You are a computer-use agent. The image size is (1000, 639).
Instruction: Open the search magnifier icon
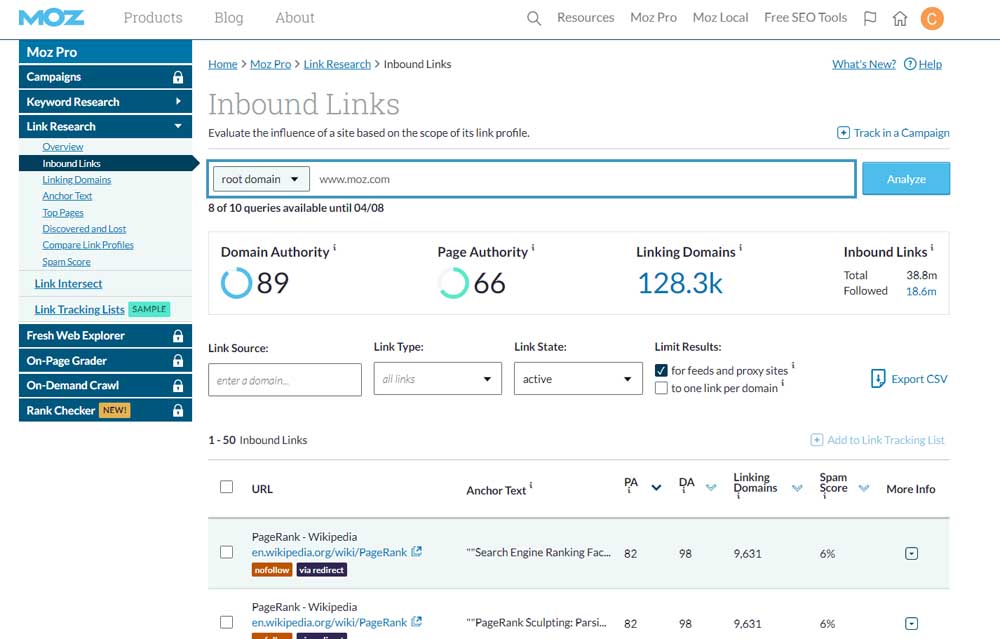tap(534, 18)
